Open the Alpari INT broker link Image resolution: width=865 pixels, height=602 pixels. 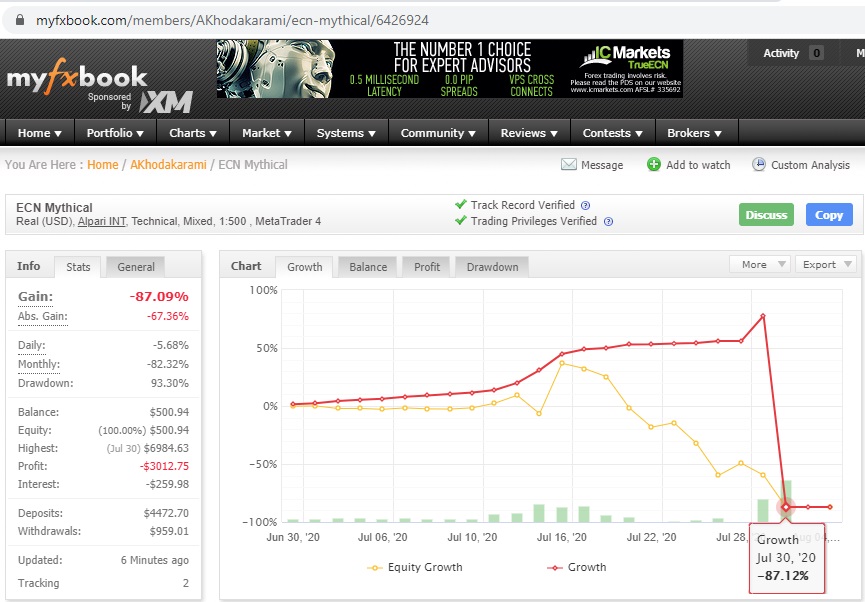coord(102,221)
